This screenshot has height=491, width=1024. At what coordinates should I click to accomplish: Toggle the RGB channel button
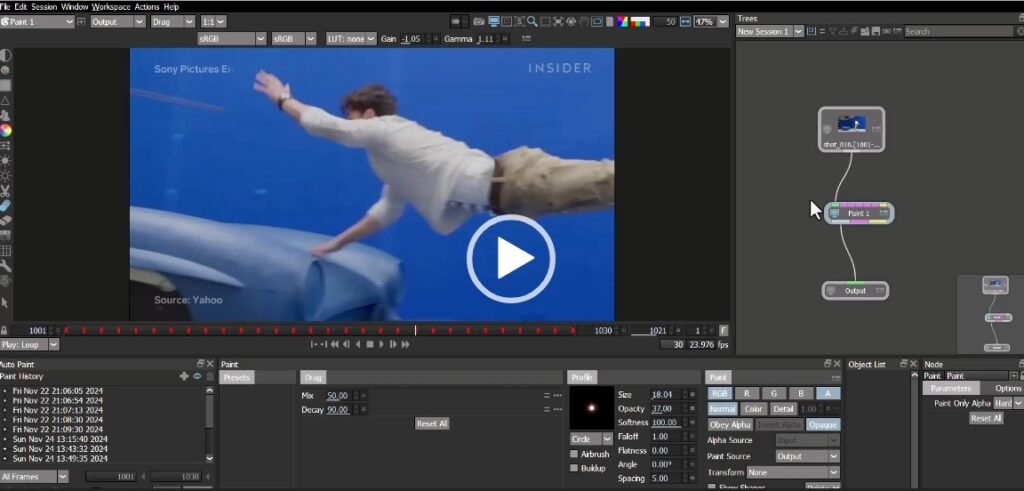click(x=720, y=394)
